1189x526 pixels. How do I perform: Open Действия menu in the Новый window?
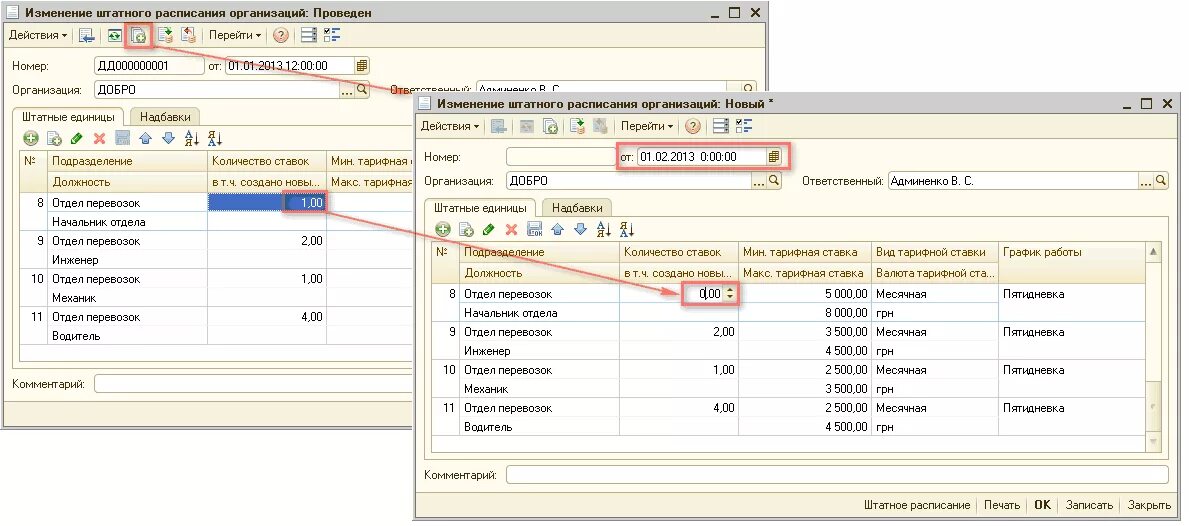click(x=450, y=127)
